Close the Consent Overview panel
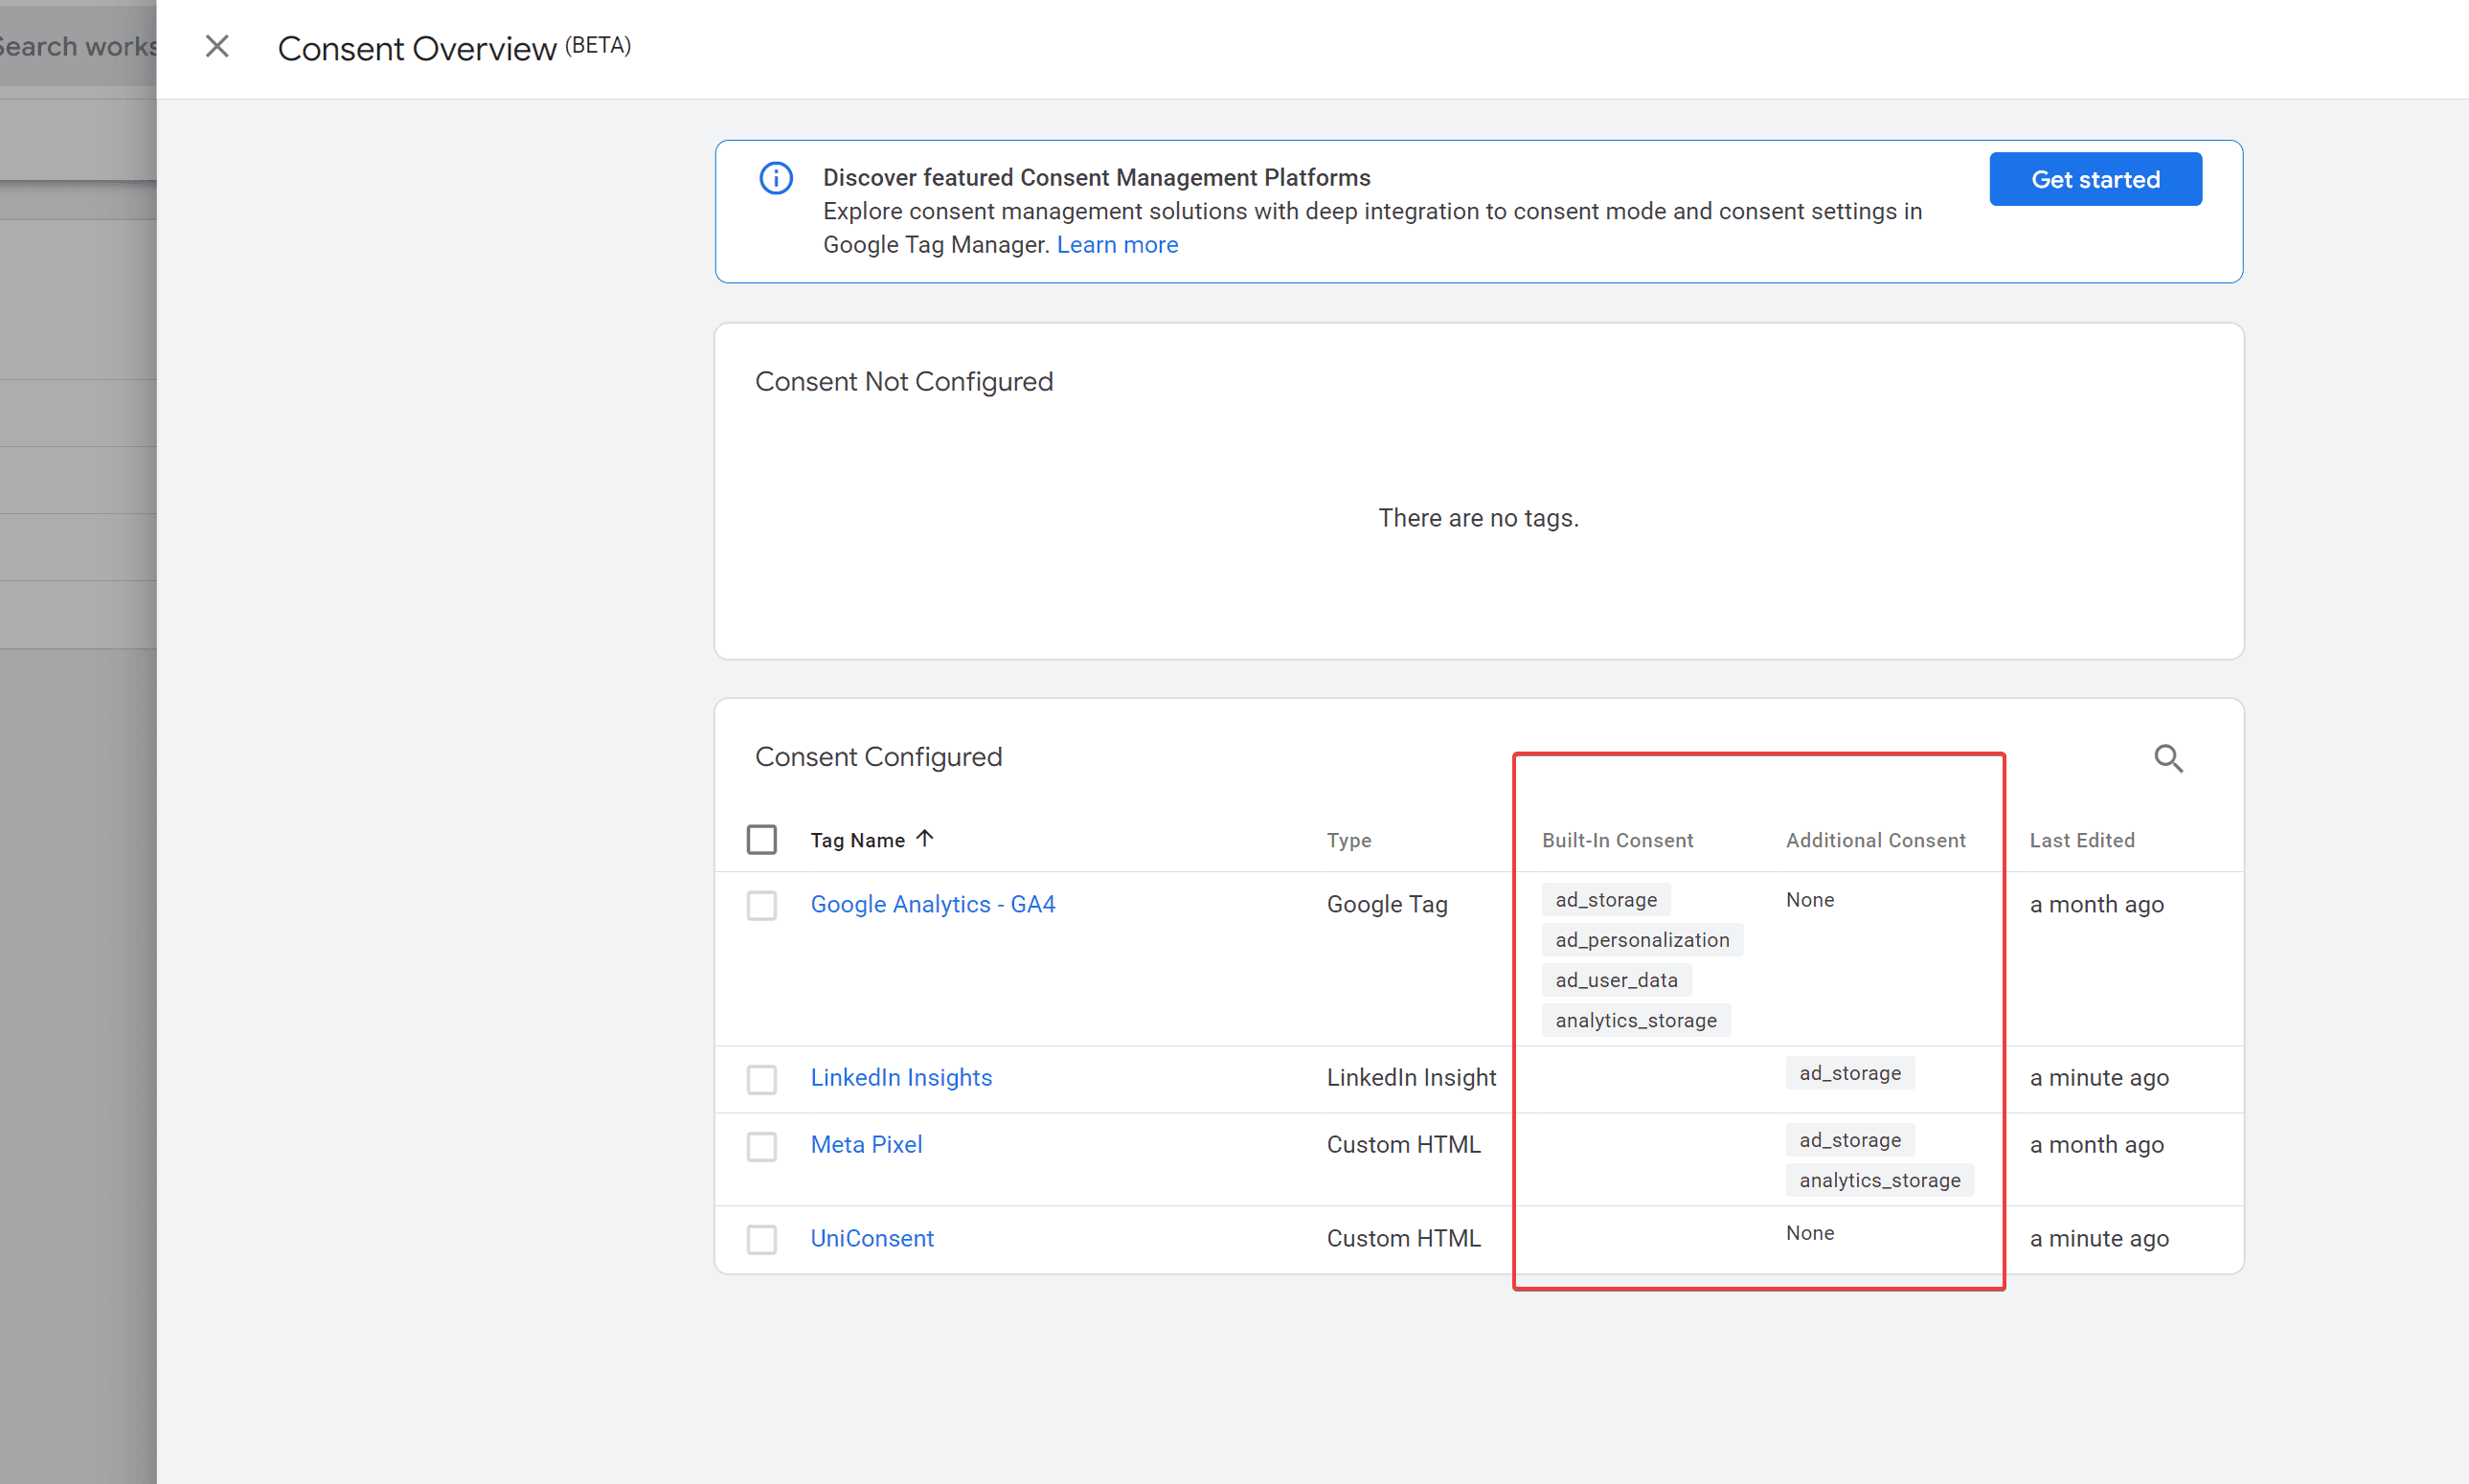2469x1484 pixels. (x=217, y=46)
